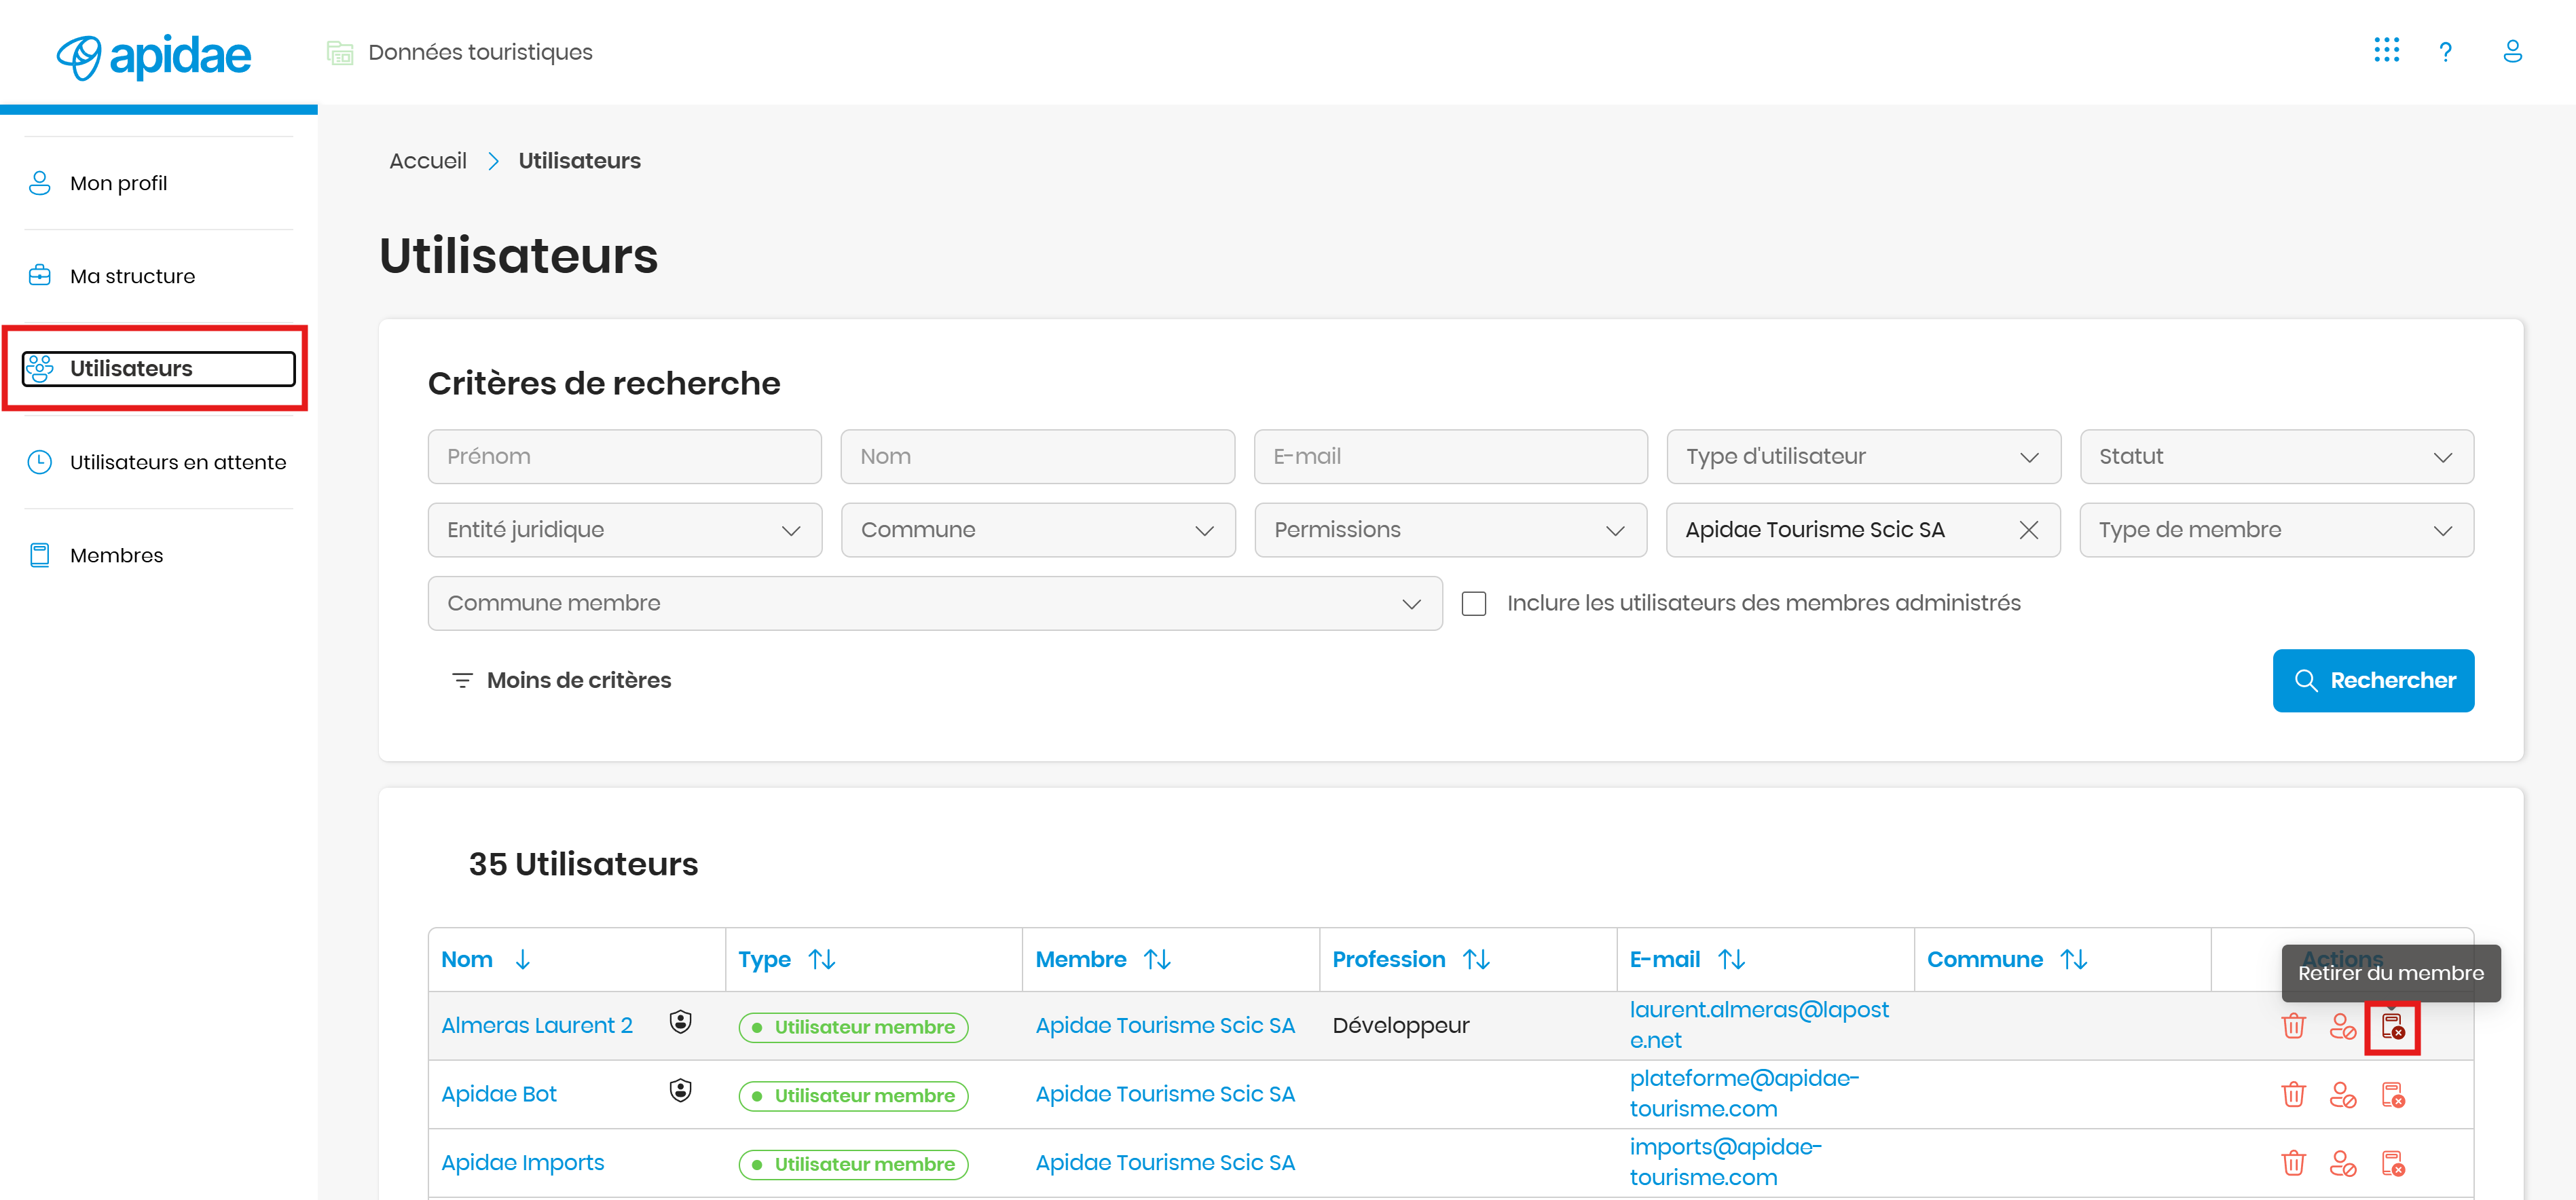The image size is (2576, 1200).
Task: Open the user account icon in header
Action: 2512,51
